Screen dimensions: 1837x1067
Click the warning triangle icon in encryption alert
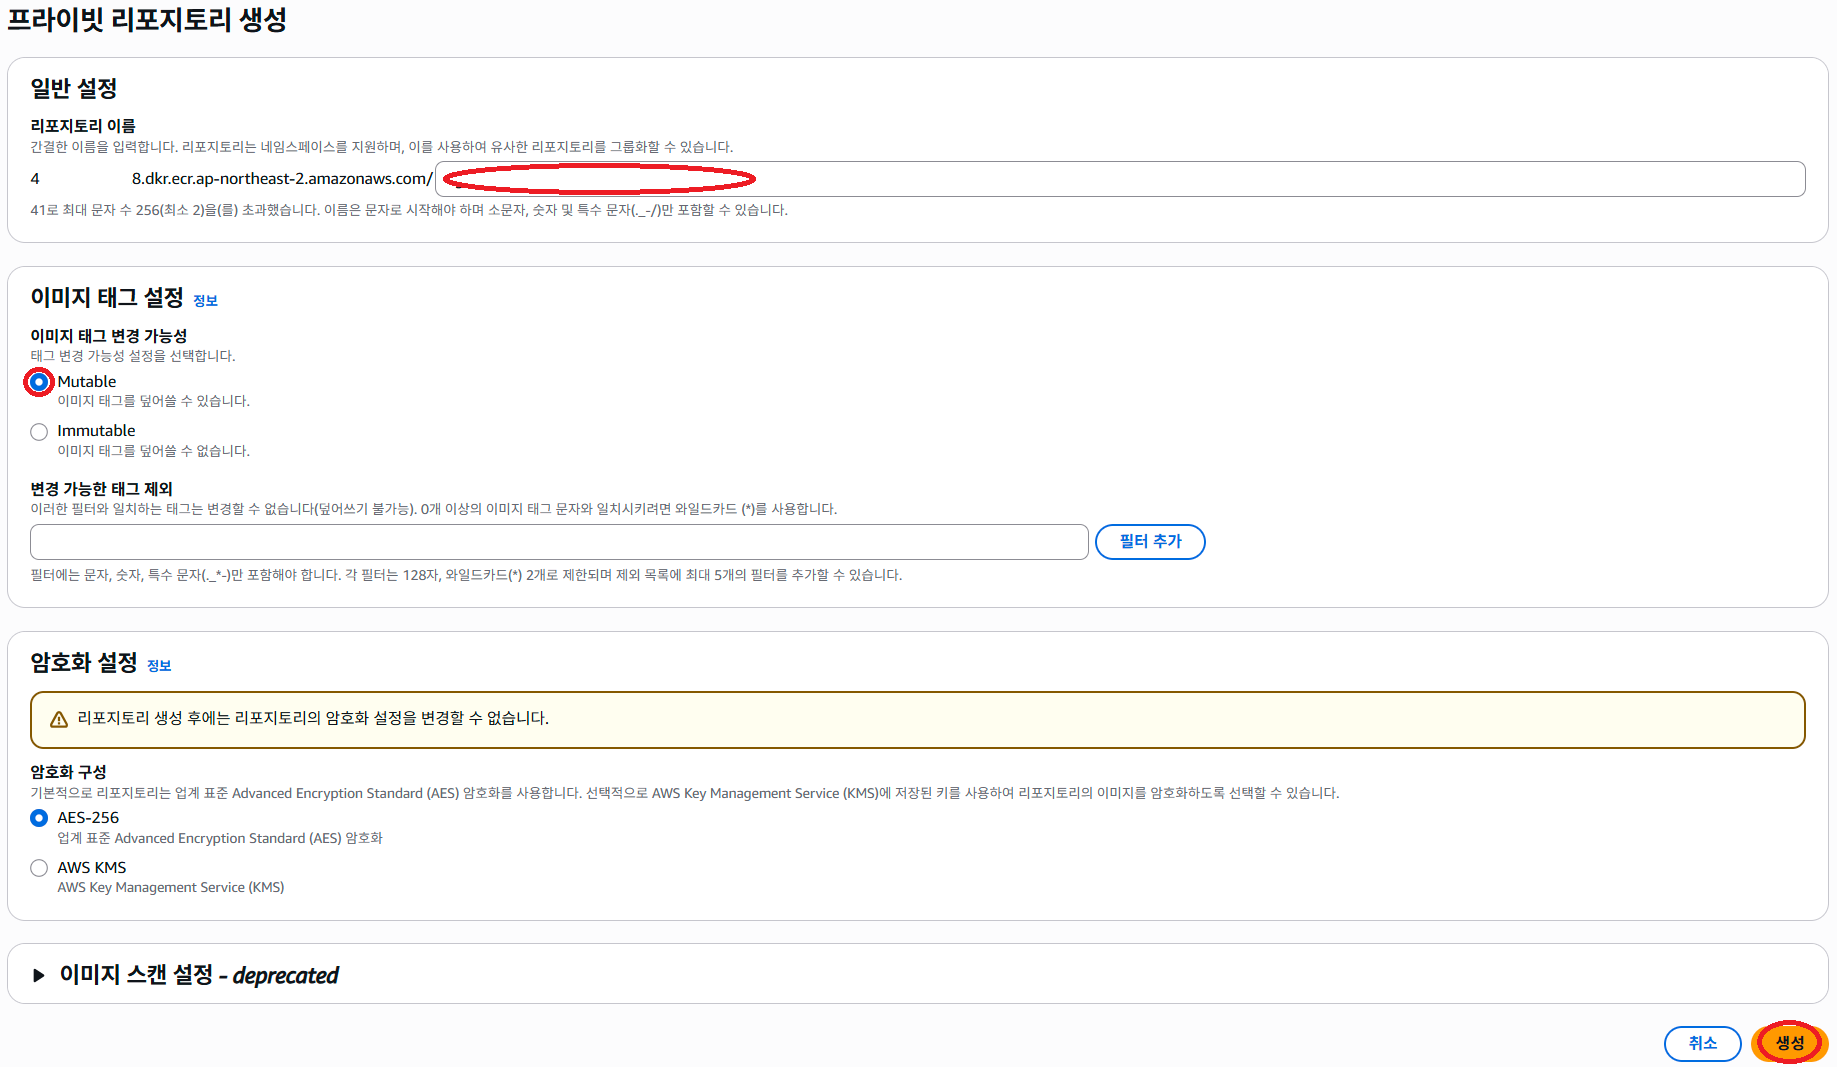point(59,719)
